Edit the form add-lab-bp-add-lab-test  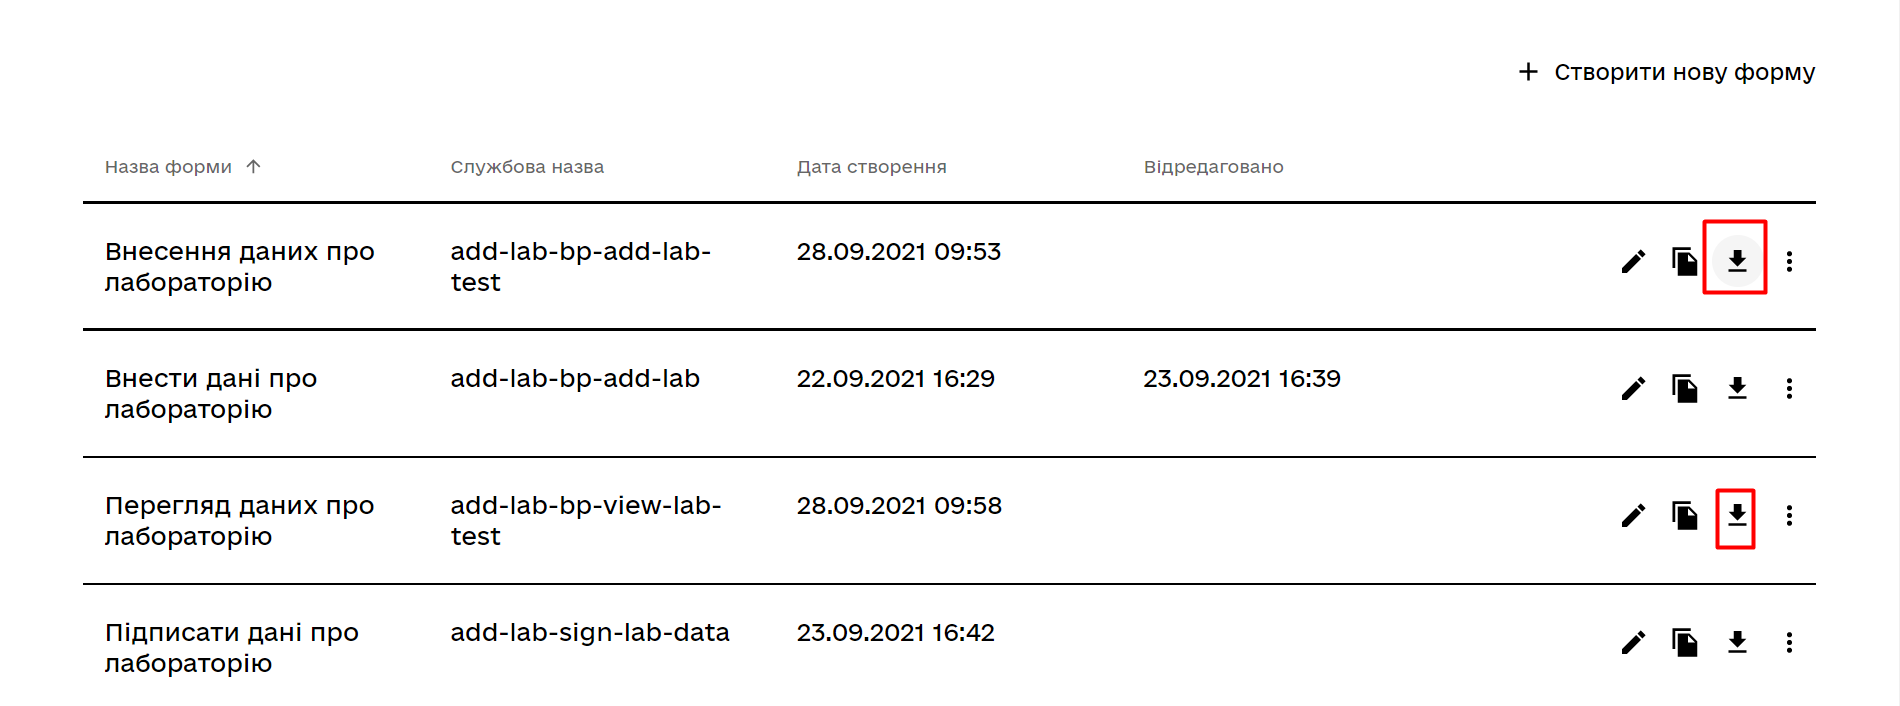1633,262
